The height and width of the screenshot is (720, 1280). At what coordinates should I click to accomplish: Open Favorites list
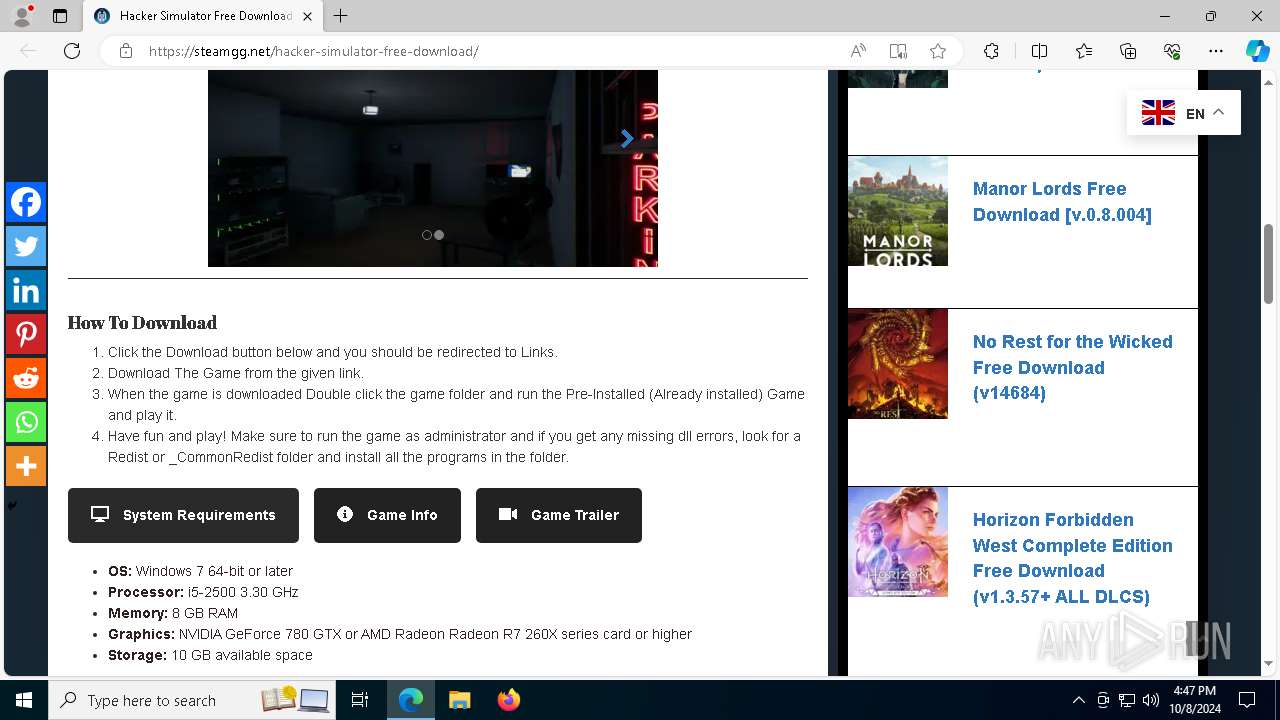pos(1084,51)
